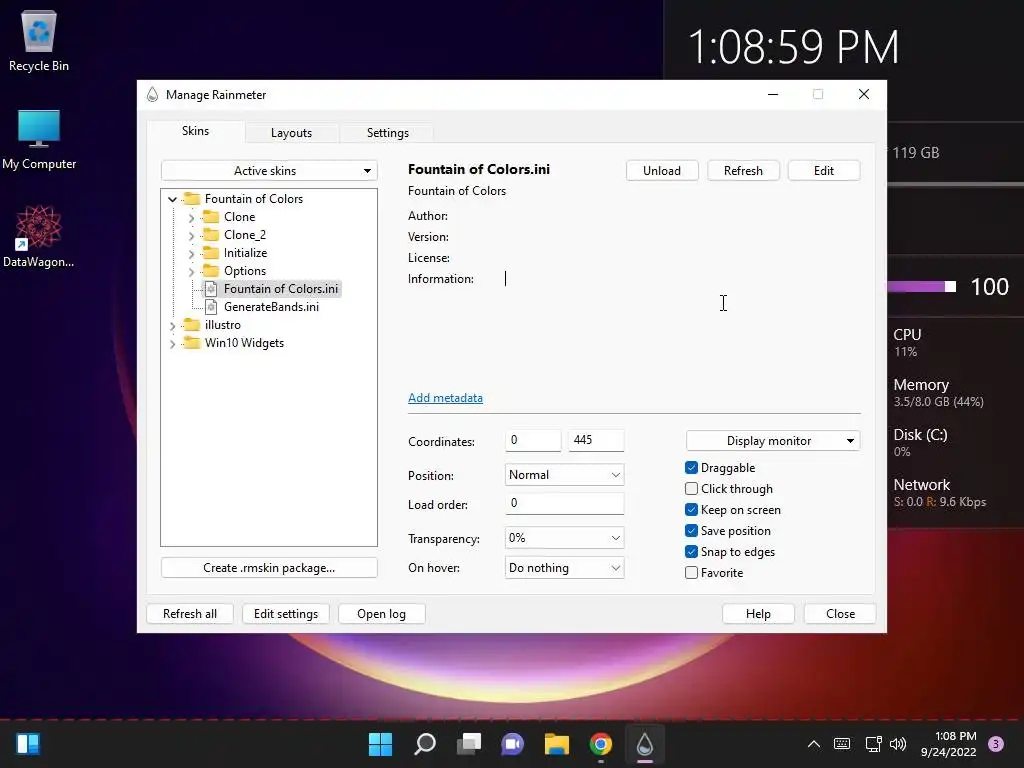Image resolution: width=1024 pixels, height=768 pixels.
Task: Open the Display monitor dropdown
Action: (773, 441)
